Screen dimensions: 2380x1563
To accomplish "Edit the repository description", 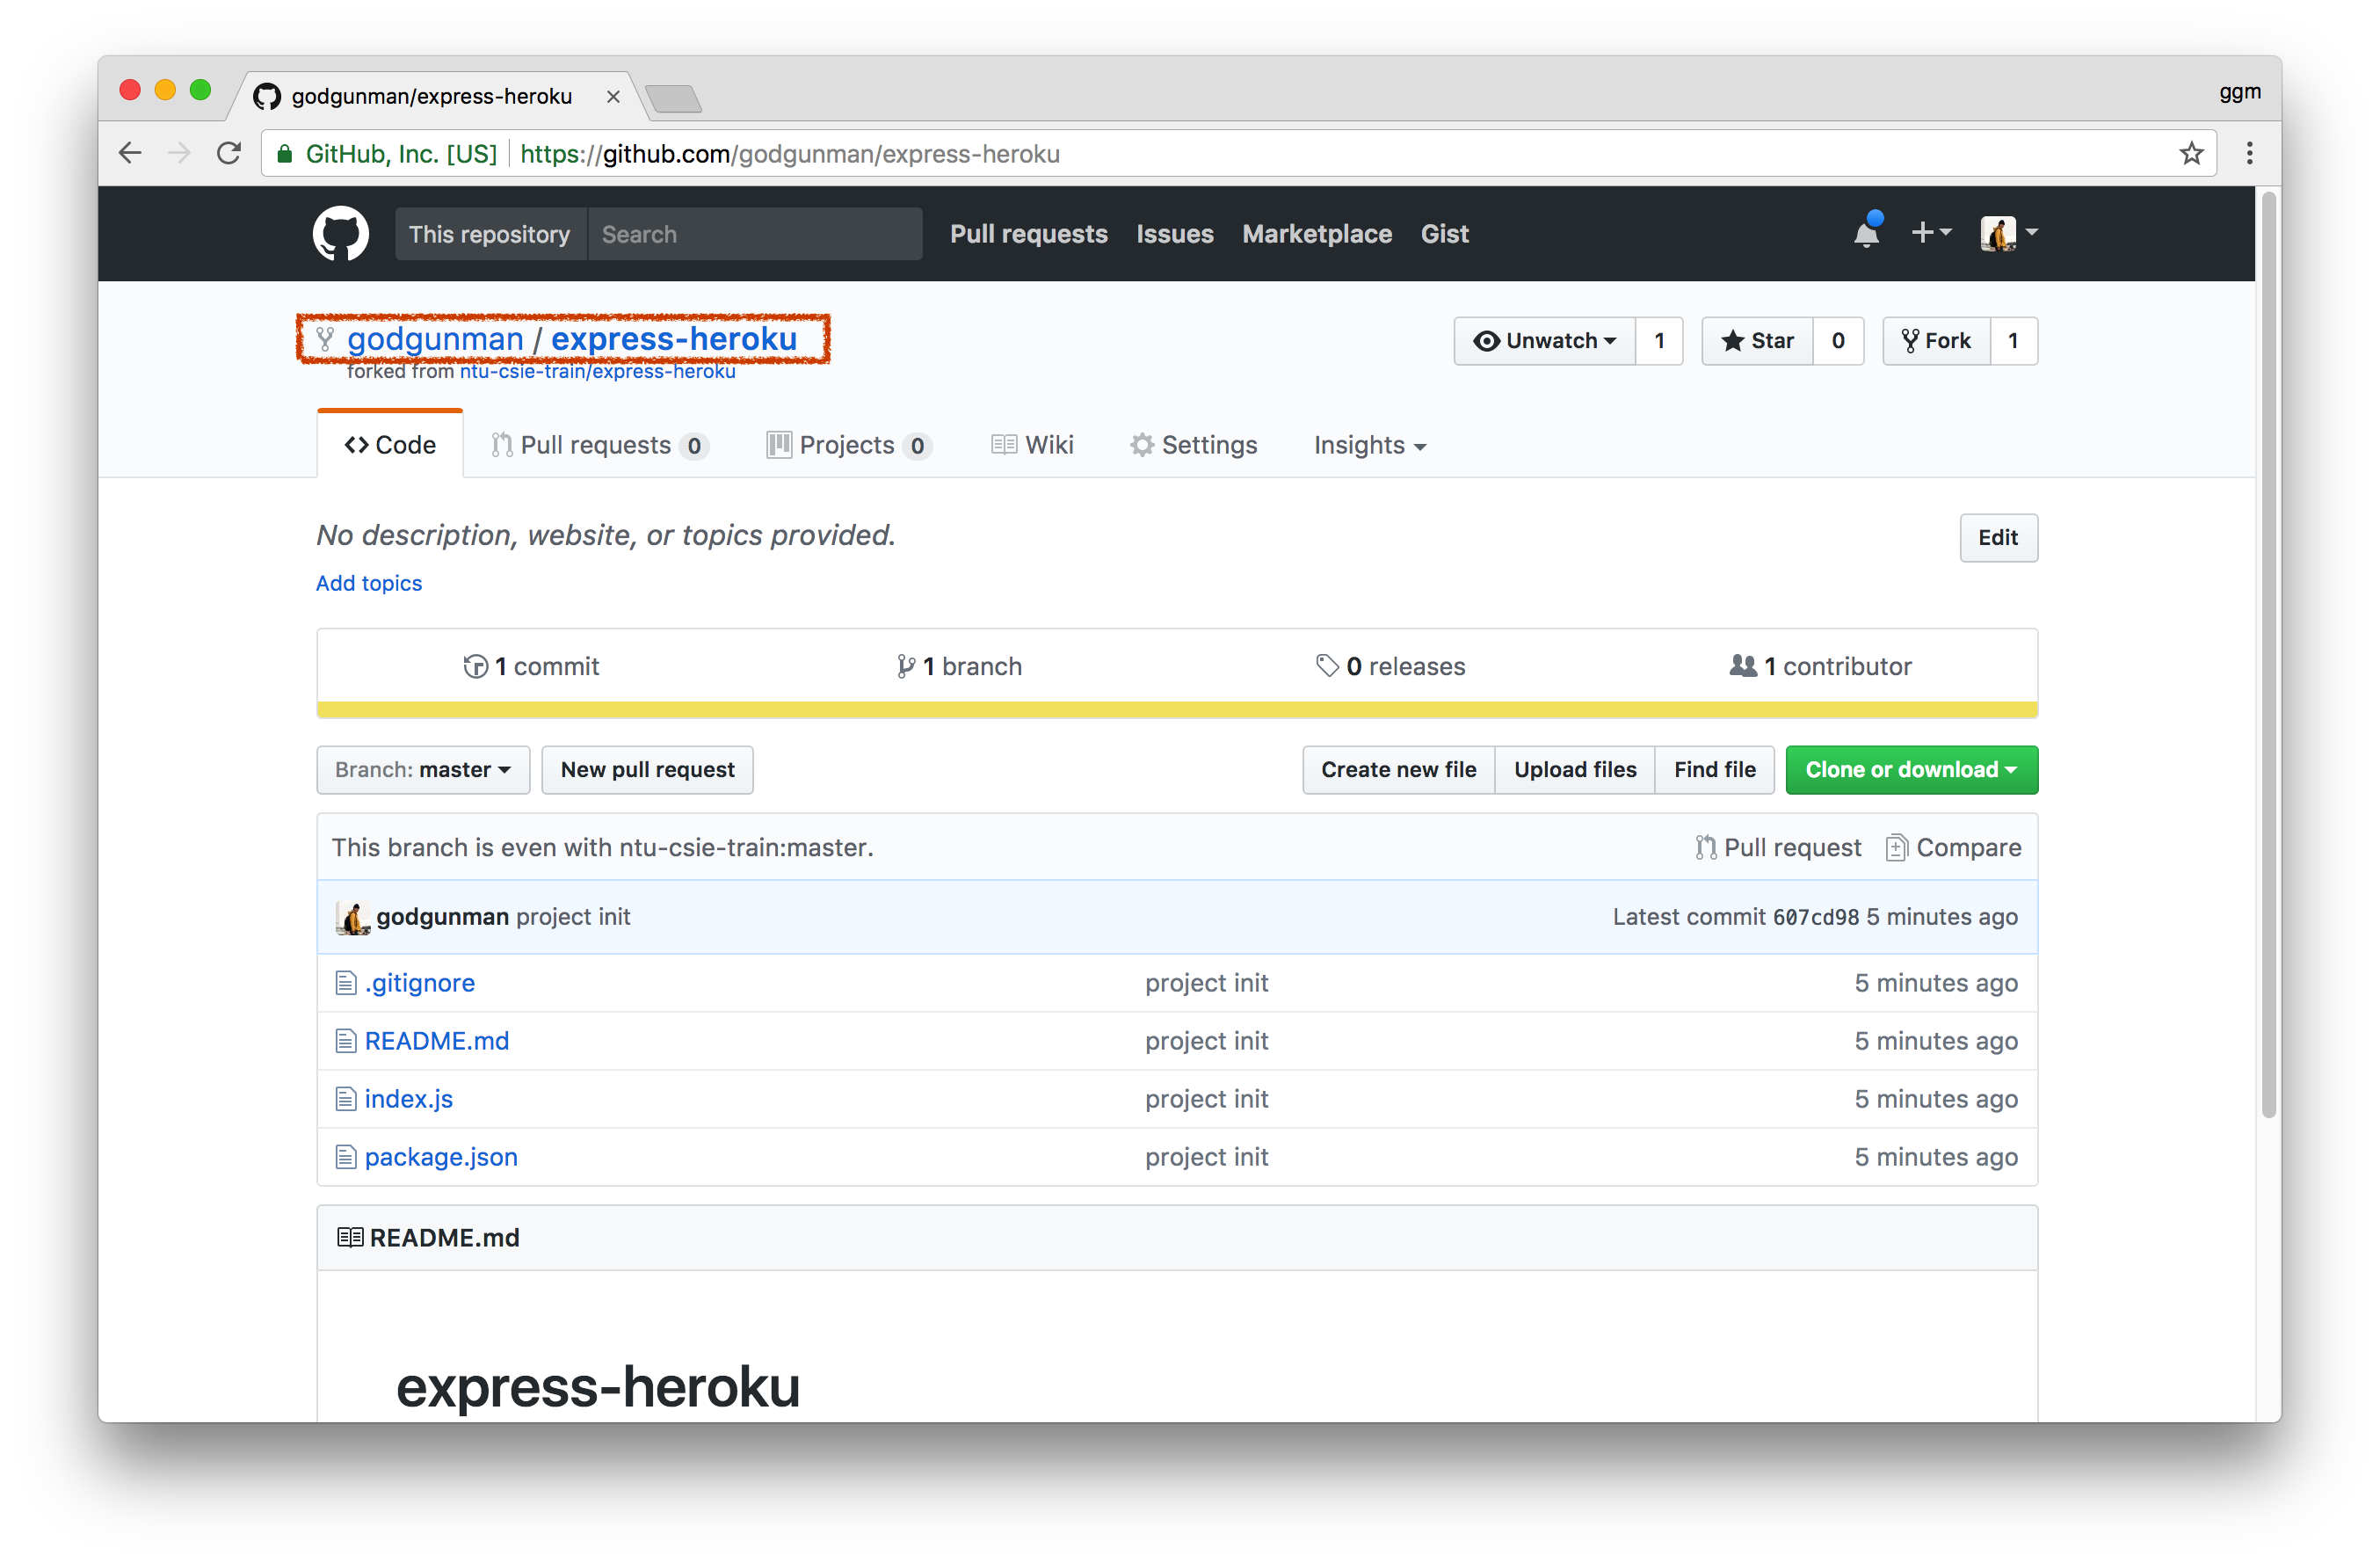I will coord(1998,538).
